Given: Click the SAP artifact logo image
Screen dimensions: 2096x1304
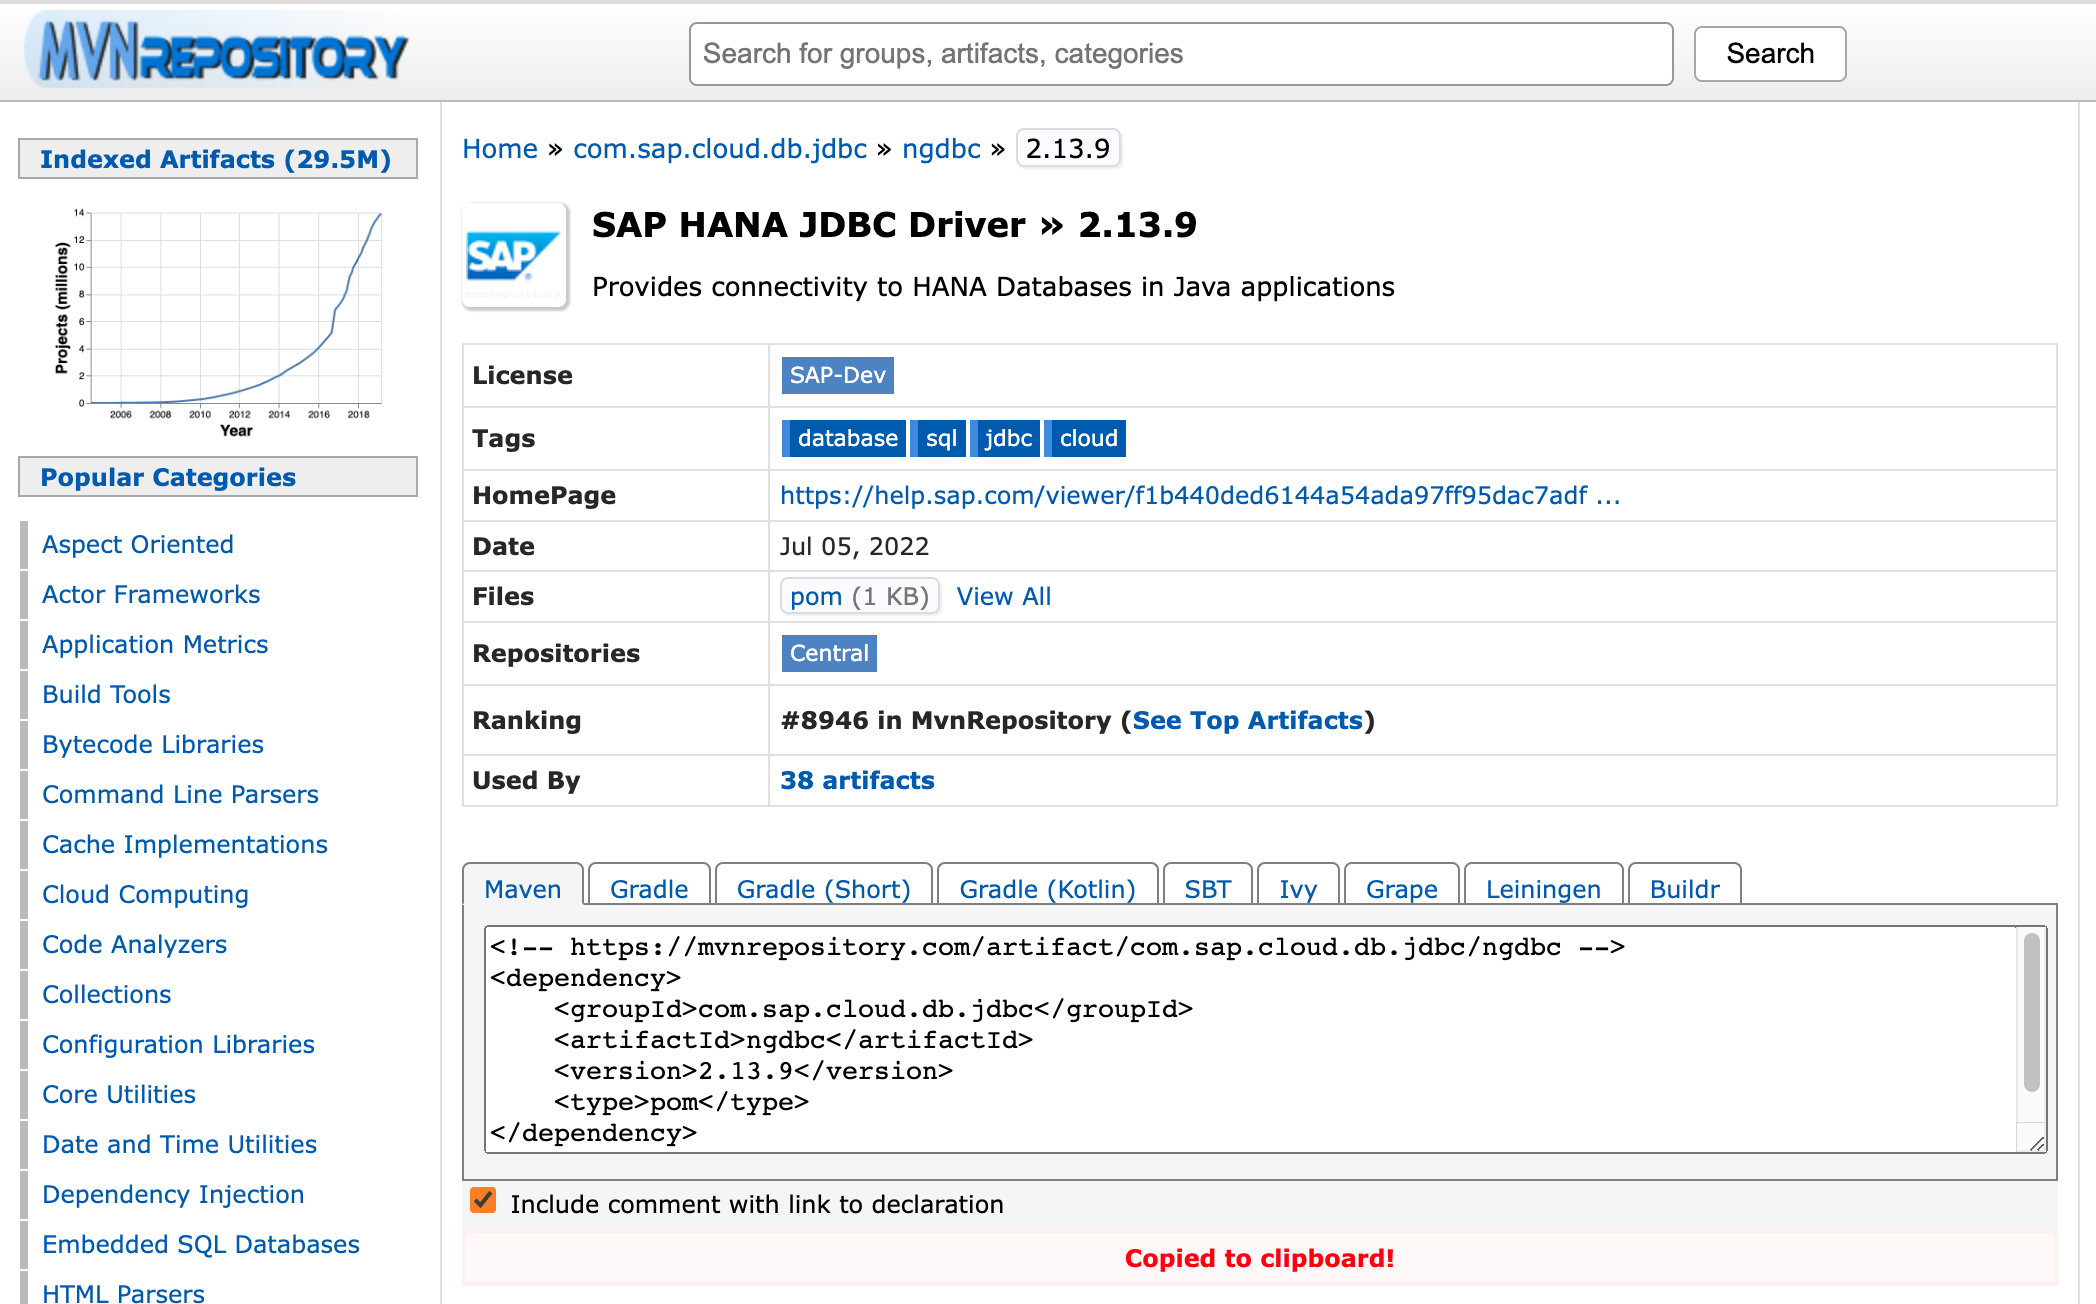Looking at the screenshot, I should [x=515, y=256].
